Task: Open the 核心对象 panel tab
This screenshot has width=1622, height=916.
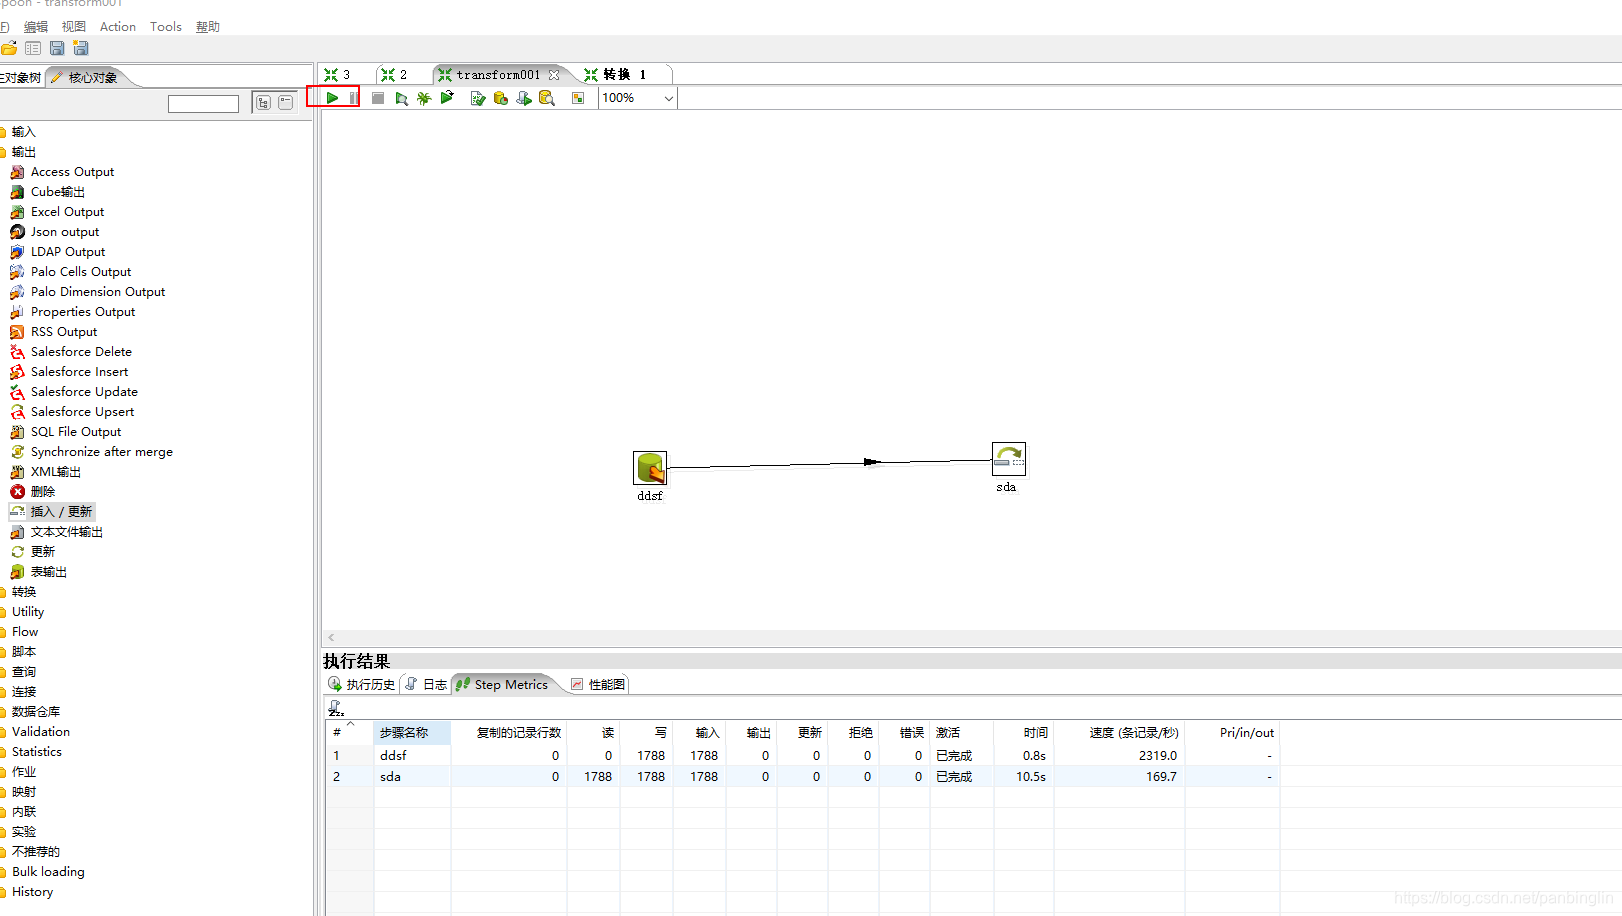Action: click(x=85, y=77)
